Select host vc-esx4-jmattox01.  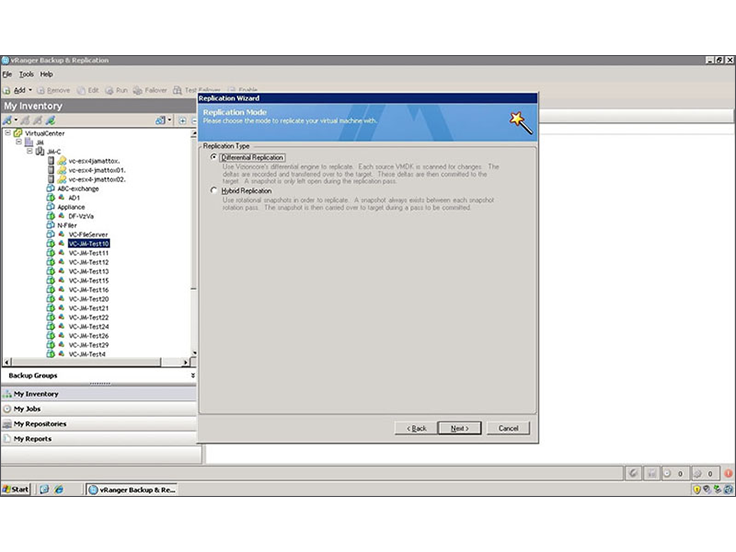[x=97, y=170]
